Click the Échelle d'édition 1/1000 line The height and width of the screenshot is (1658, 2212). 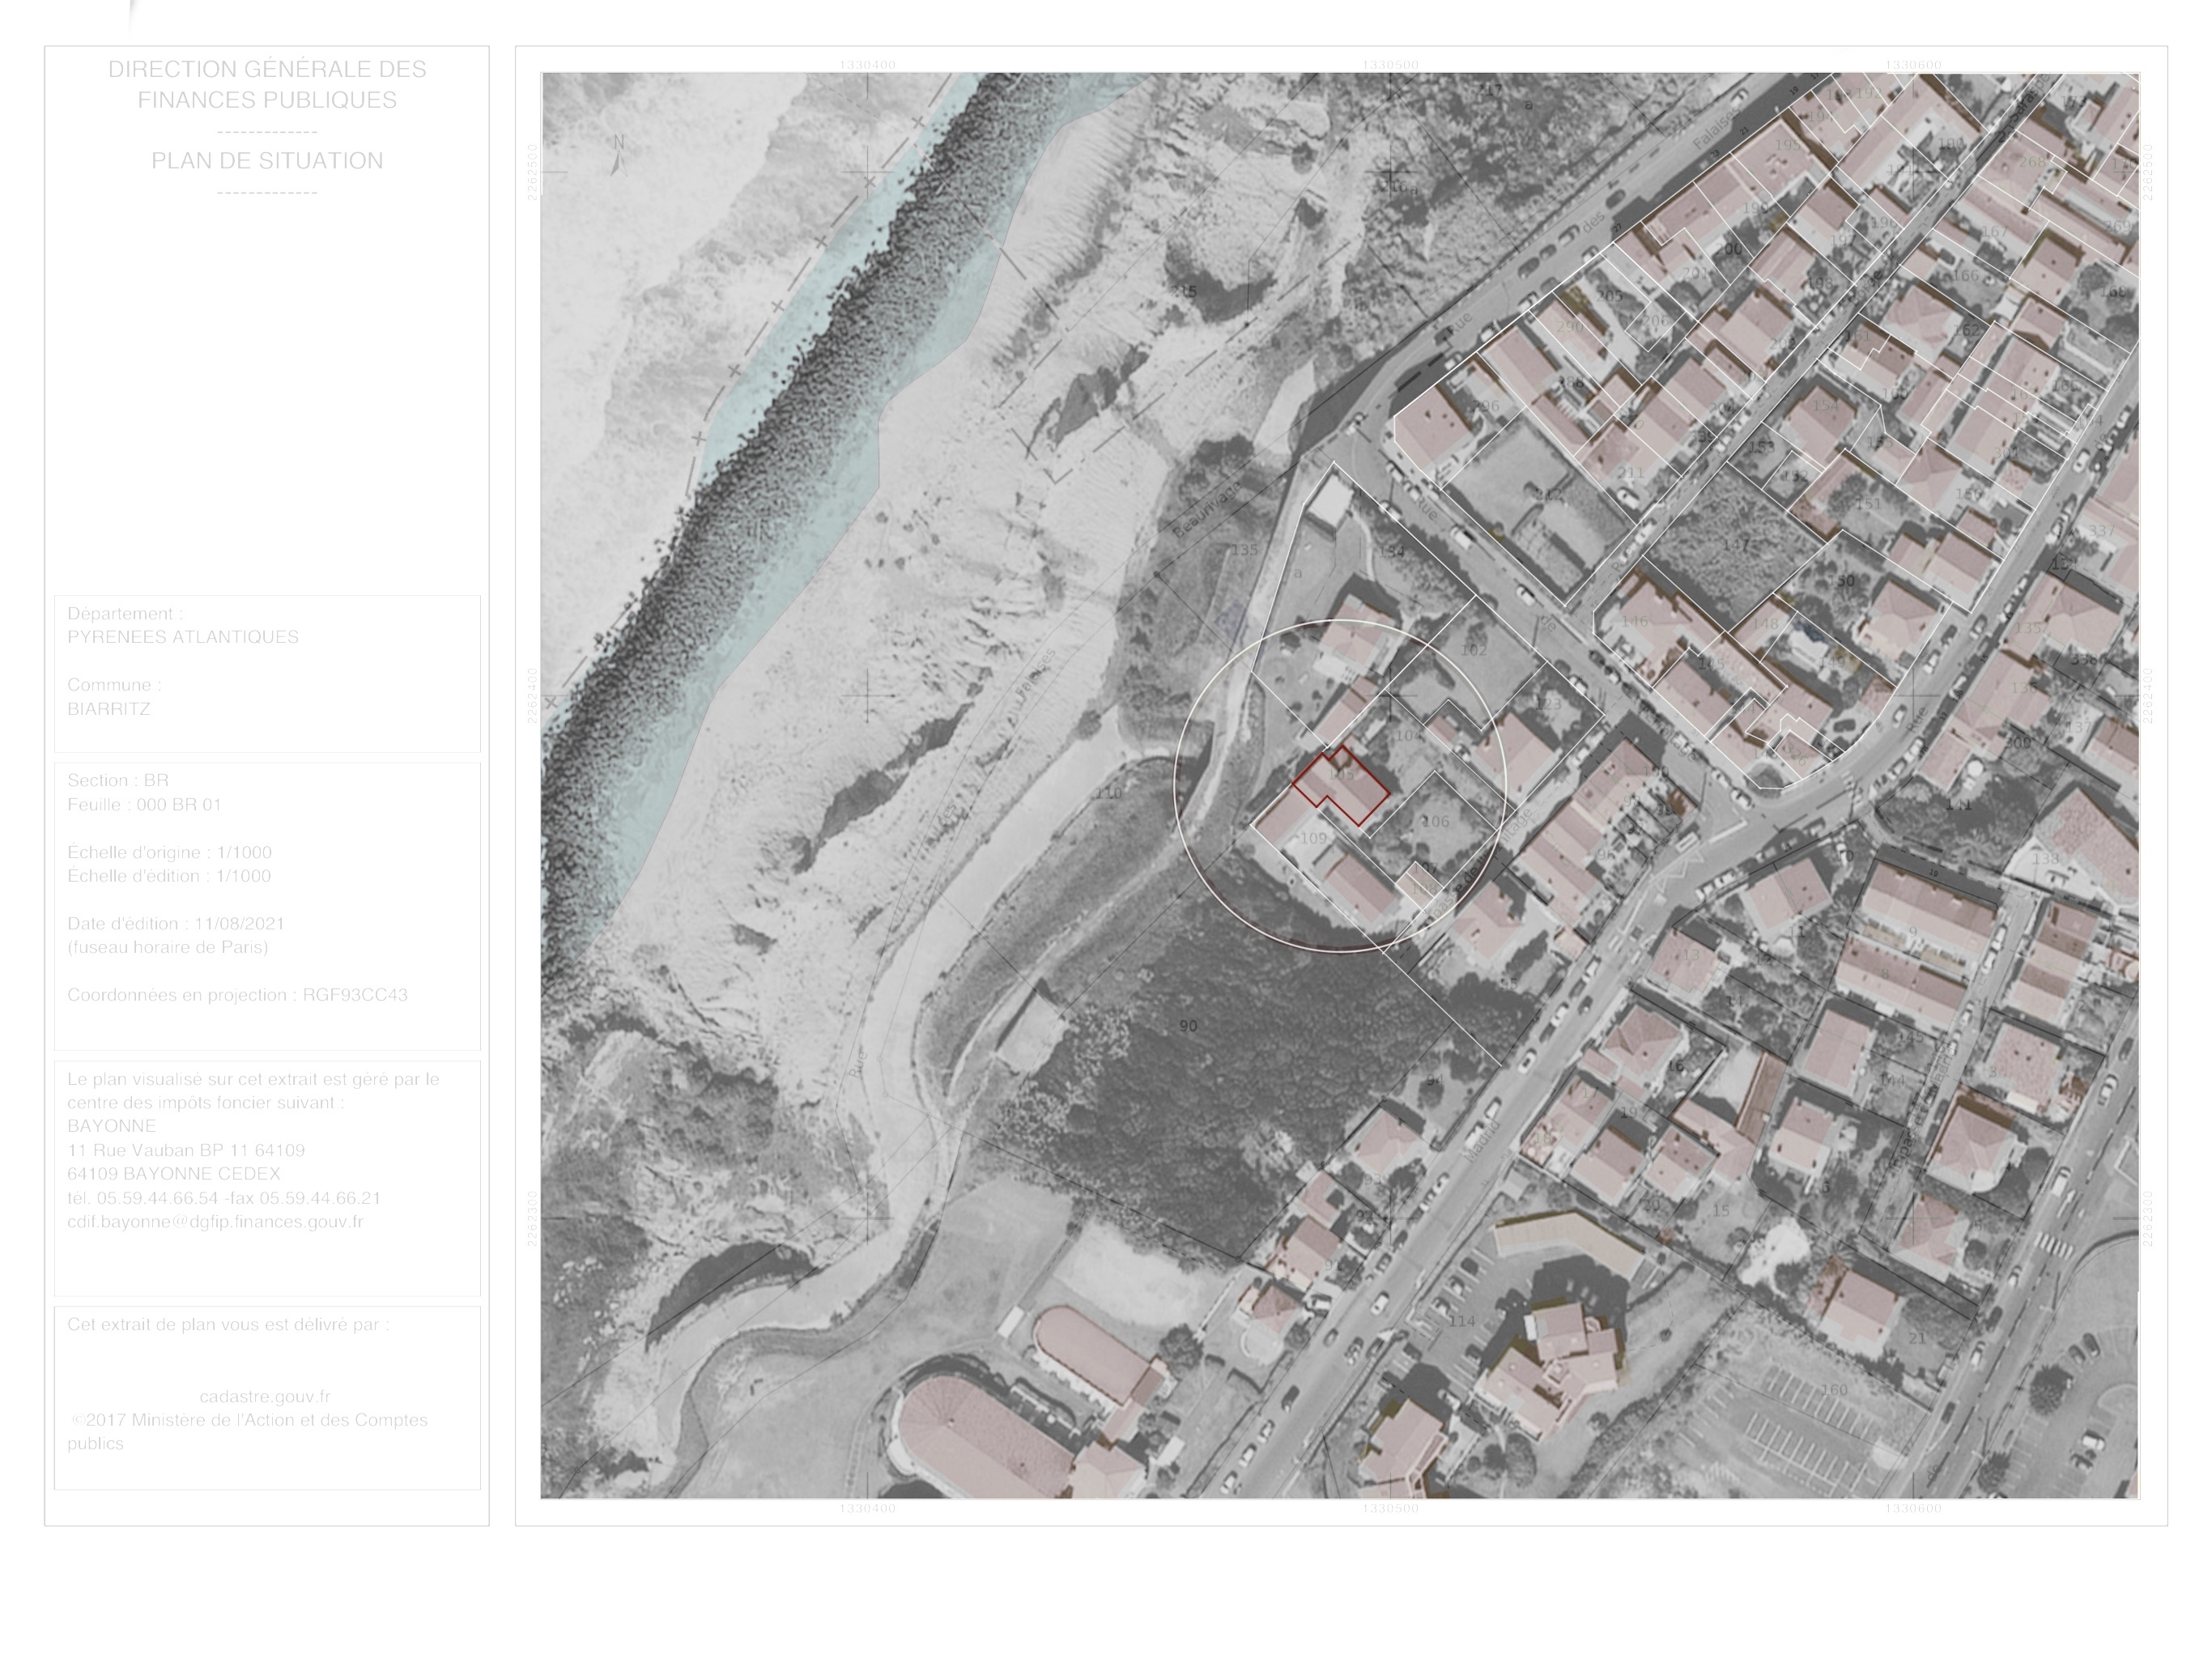[x=169, y=876]
